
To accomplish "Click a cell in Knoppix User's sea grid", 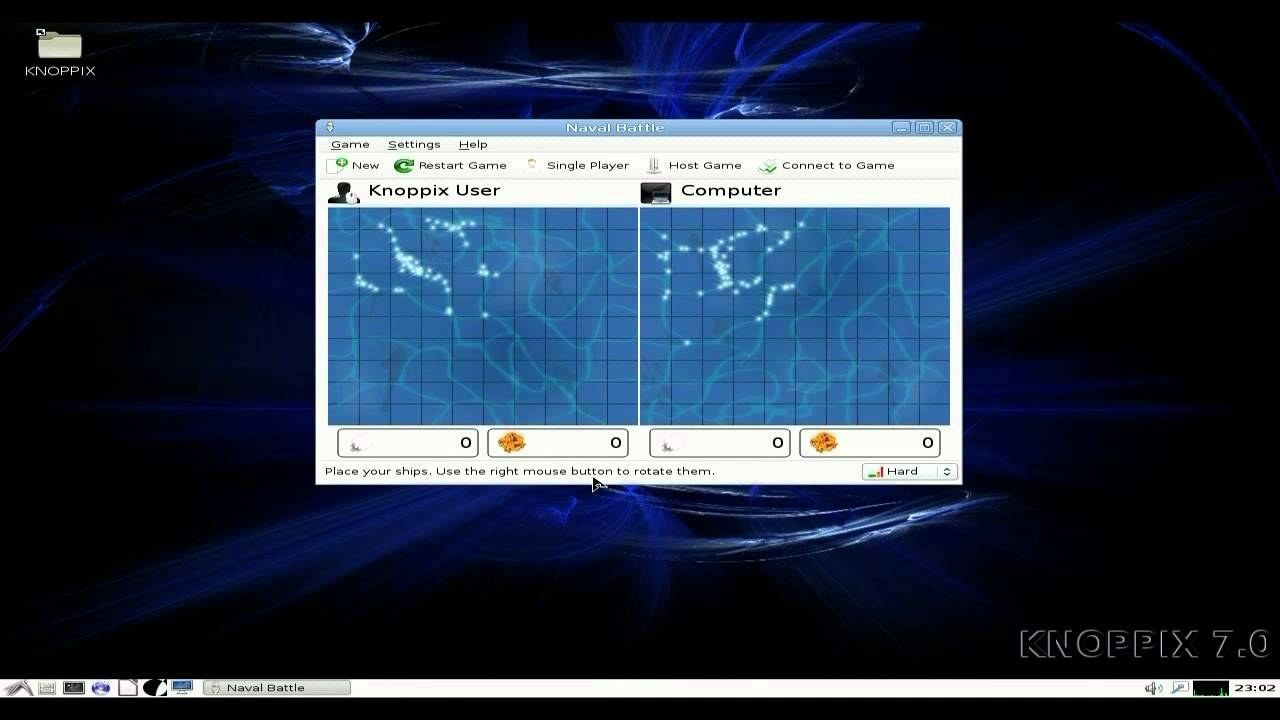I will click(483, 316).
